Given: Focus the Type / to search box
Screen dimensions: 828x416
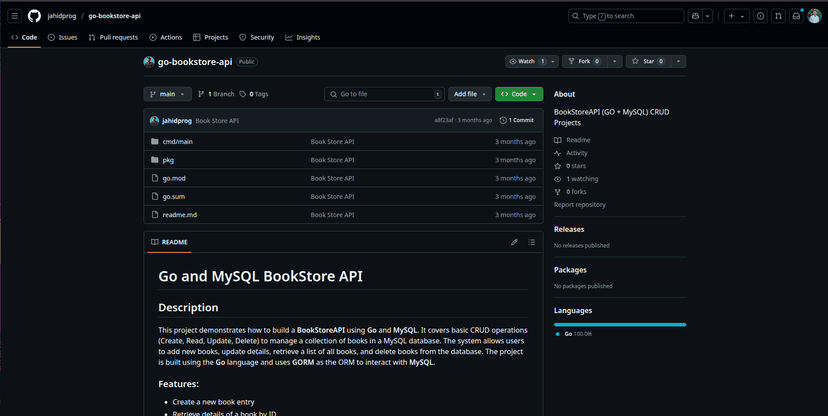Looking at the screenshot, I should [626, 16].
